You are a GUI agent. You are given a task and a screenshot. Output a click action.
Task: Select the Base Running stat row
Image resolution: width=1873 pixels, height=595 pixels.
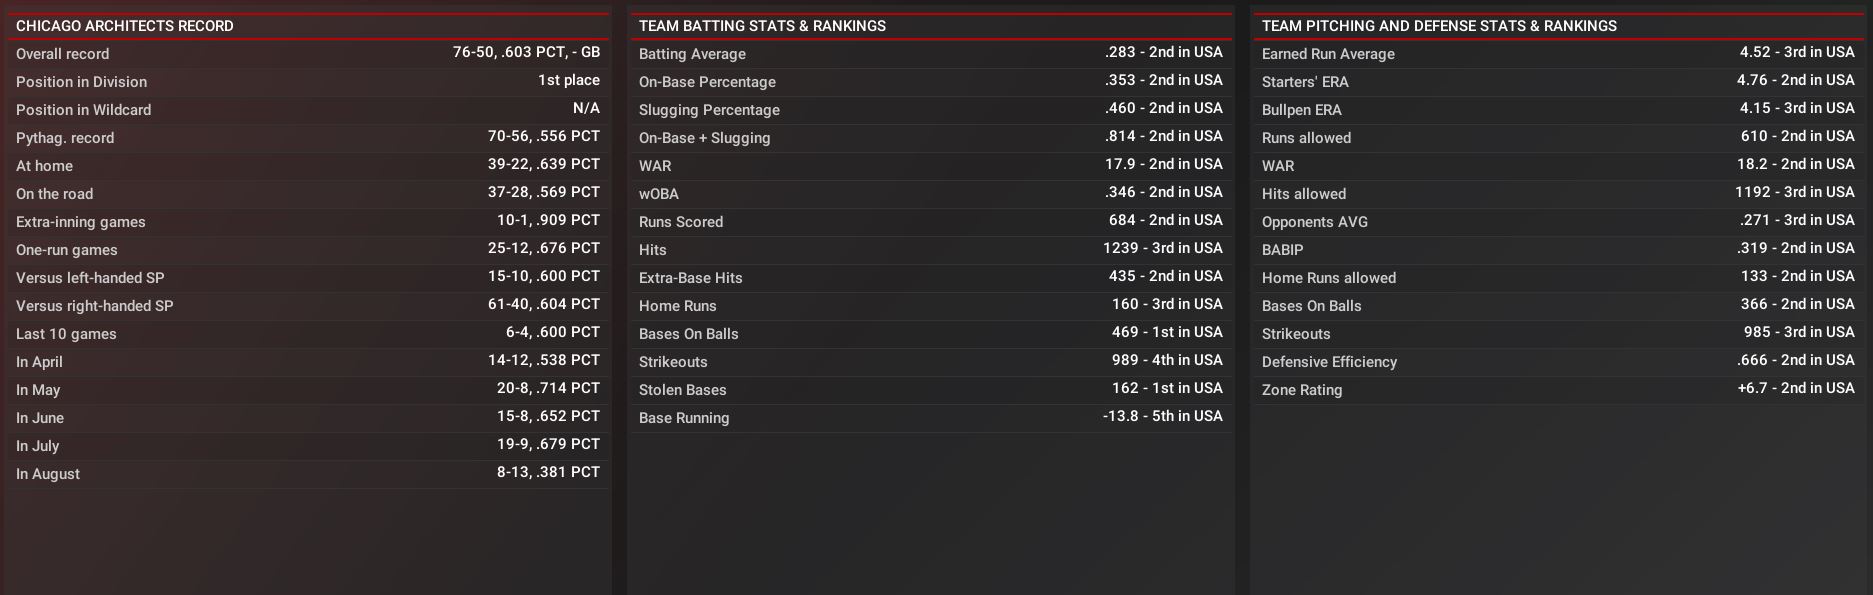(930, 418)
